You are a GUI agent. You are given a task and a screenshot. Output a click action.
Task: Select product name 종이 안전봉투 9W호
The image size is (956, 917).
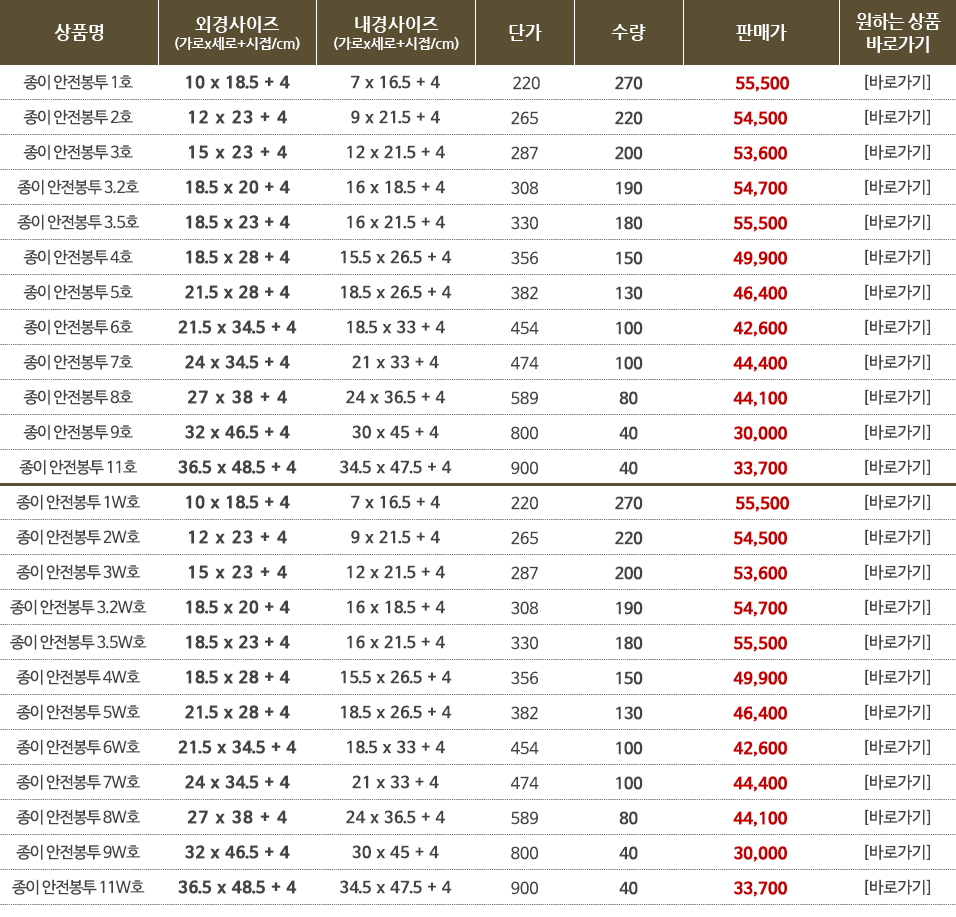[78, 852]
